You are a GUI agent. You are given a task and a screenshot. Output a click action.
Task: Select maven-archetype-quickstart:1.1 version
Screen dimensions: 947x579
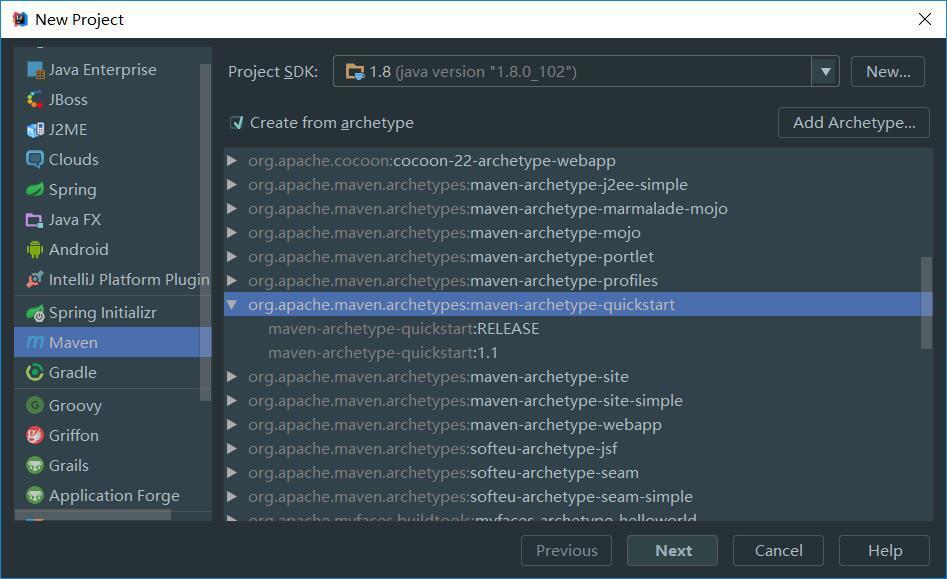coord(383,353)
